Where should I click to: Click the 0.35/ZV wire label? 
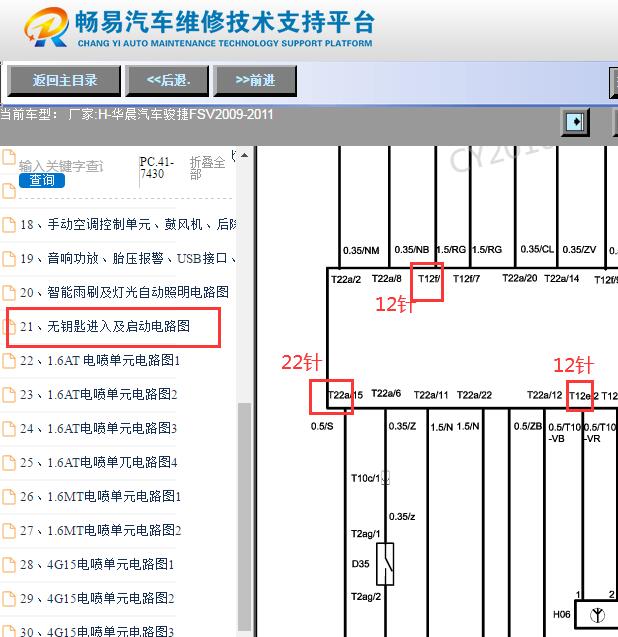[x=579, y=249]
